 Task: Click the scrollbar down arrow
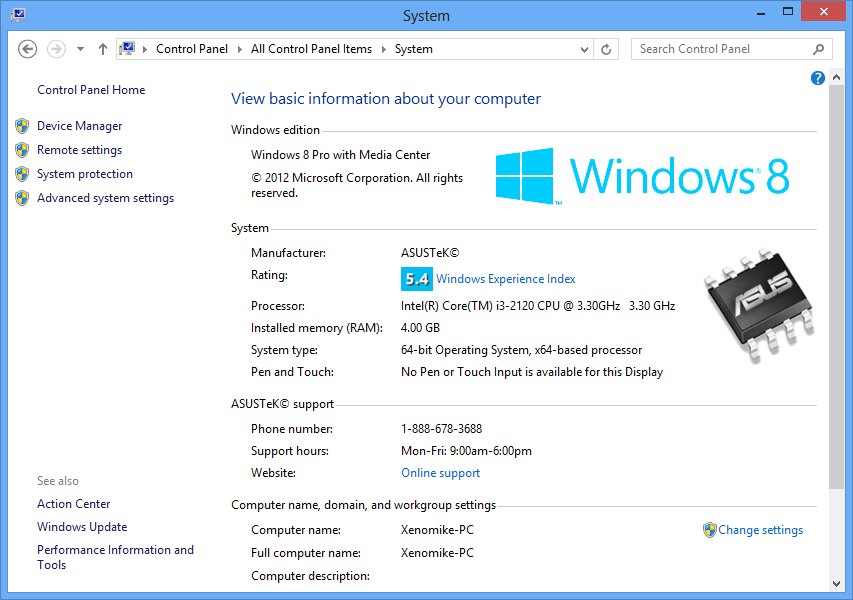tap(837, 584)
